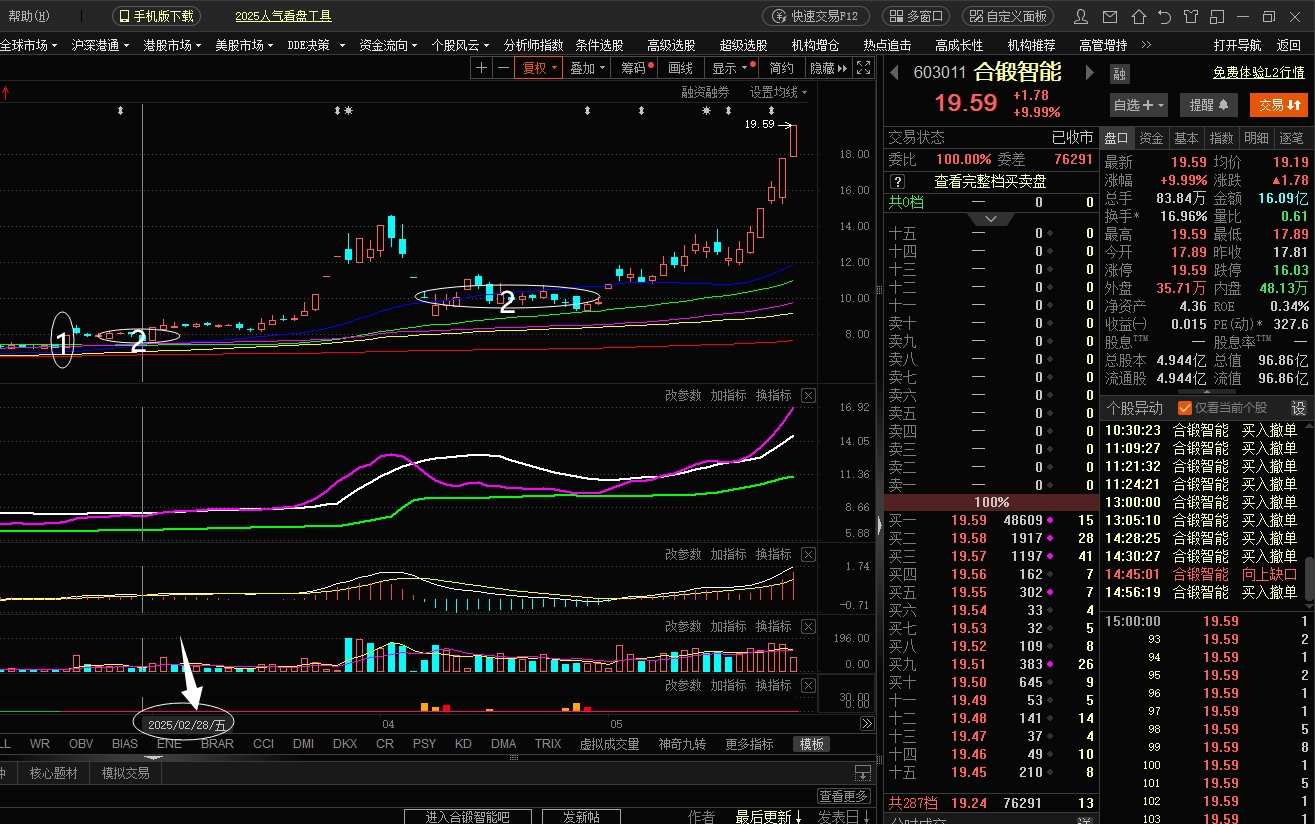1315x824 pixels.
Task: Open the 自定义面板 custom panel
Action: pyautogui.click(x=1008, y=16)
